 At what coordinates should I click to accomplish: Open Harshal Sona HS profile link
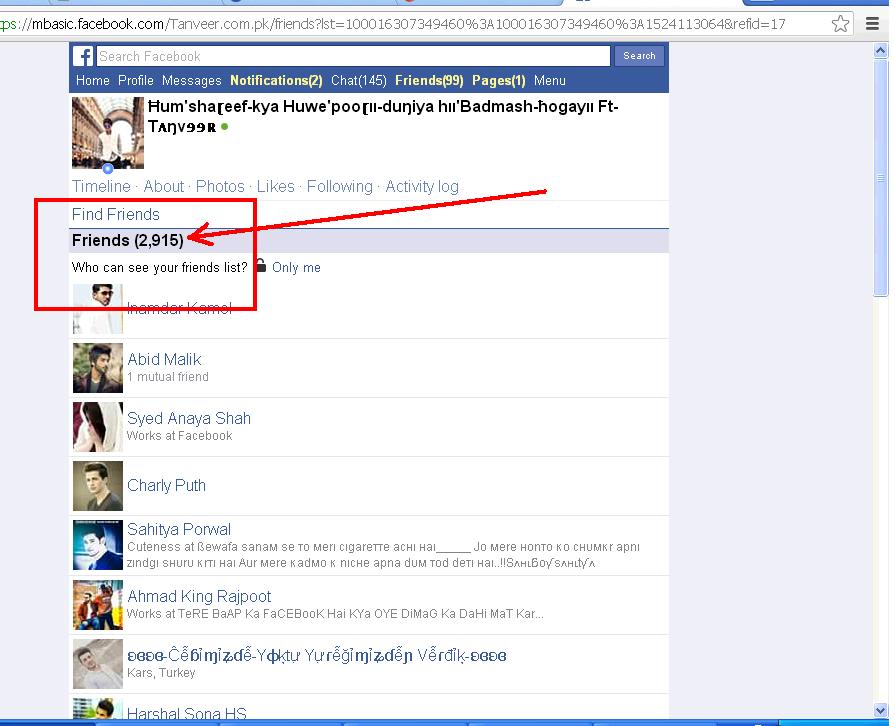pos(187,713)
